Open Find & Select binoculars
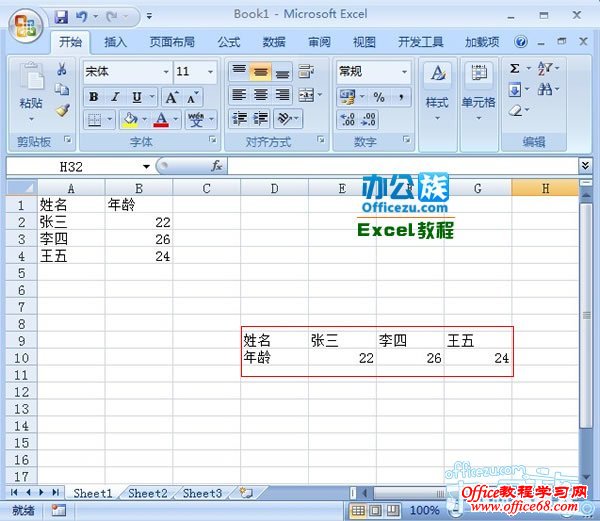The image size is (600, 521). (545, 90)
